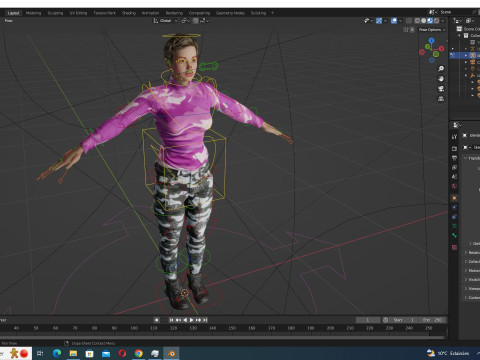Image resolution: width=480 pixels, height=360 pixels.
Task: Switch to rendered viewport shading
Action: (x=436, y=21)
